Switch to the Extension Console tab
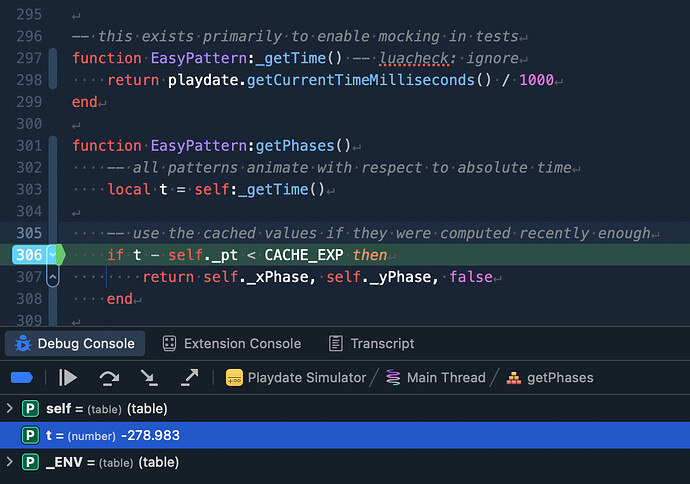The width and height of the screenshot is (690, 484). click(232, 343)
